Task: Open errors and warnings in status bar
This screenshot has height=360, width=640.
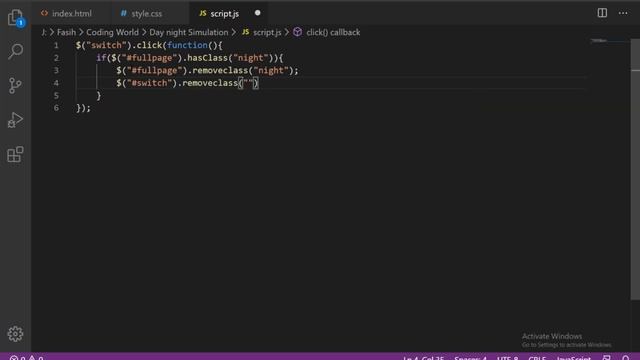Action: pos(27,358)
